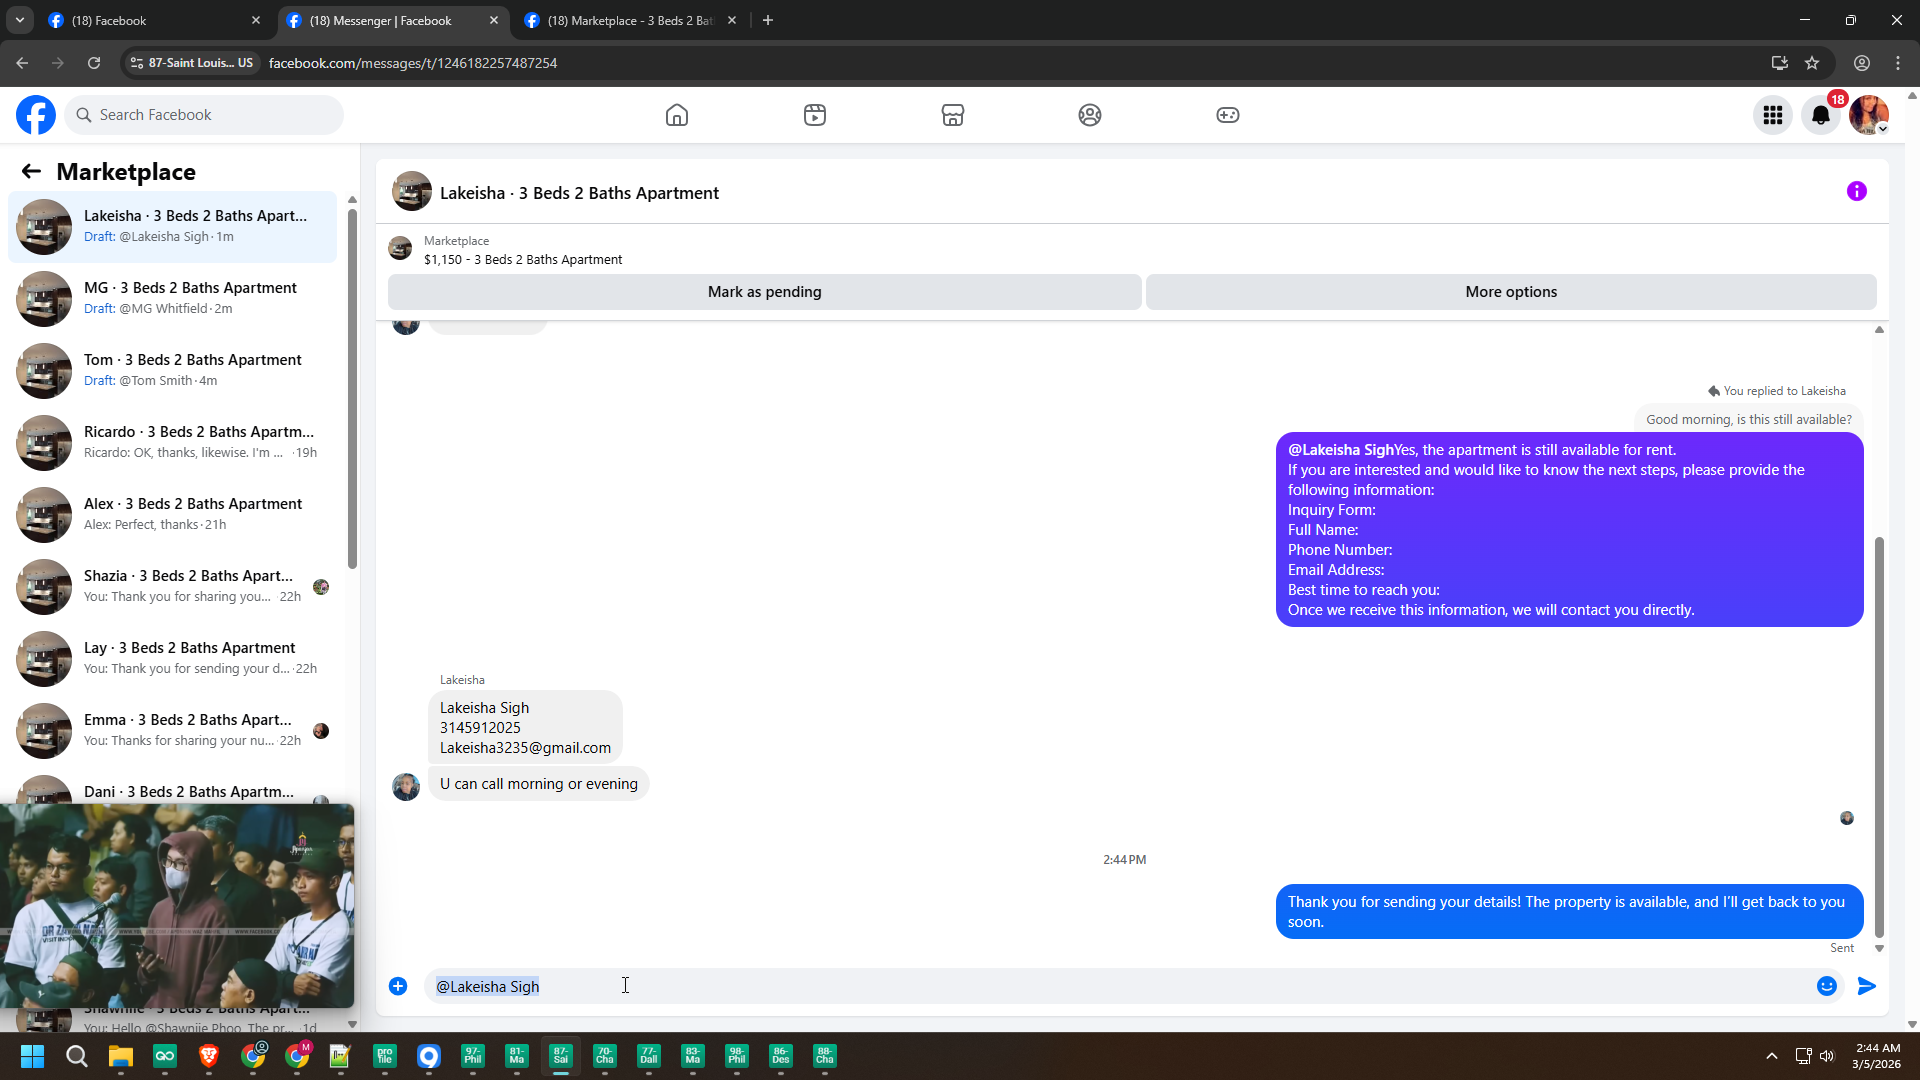Open Alex conversation in Marketplace list
The height and width of the screenshot is (1080, 1920).
(x=173, y=515)
